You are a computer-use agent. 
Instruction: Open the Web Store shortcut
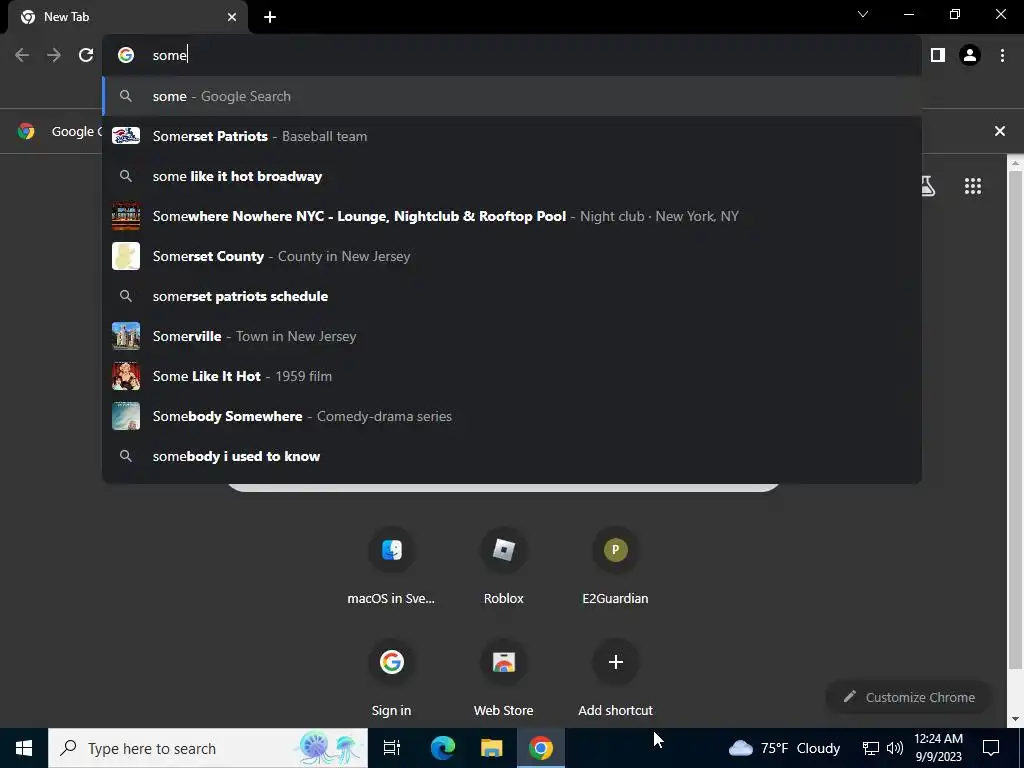click(x=504, y=678)
